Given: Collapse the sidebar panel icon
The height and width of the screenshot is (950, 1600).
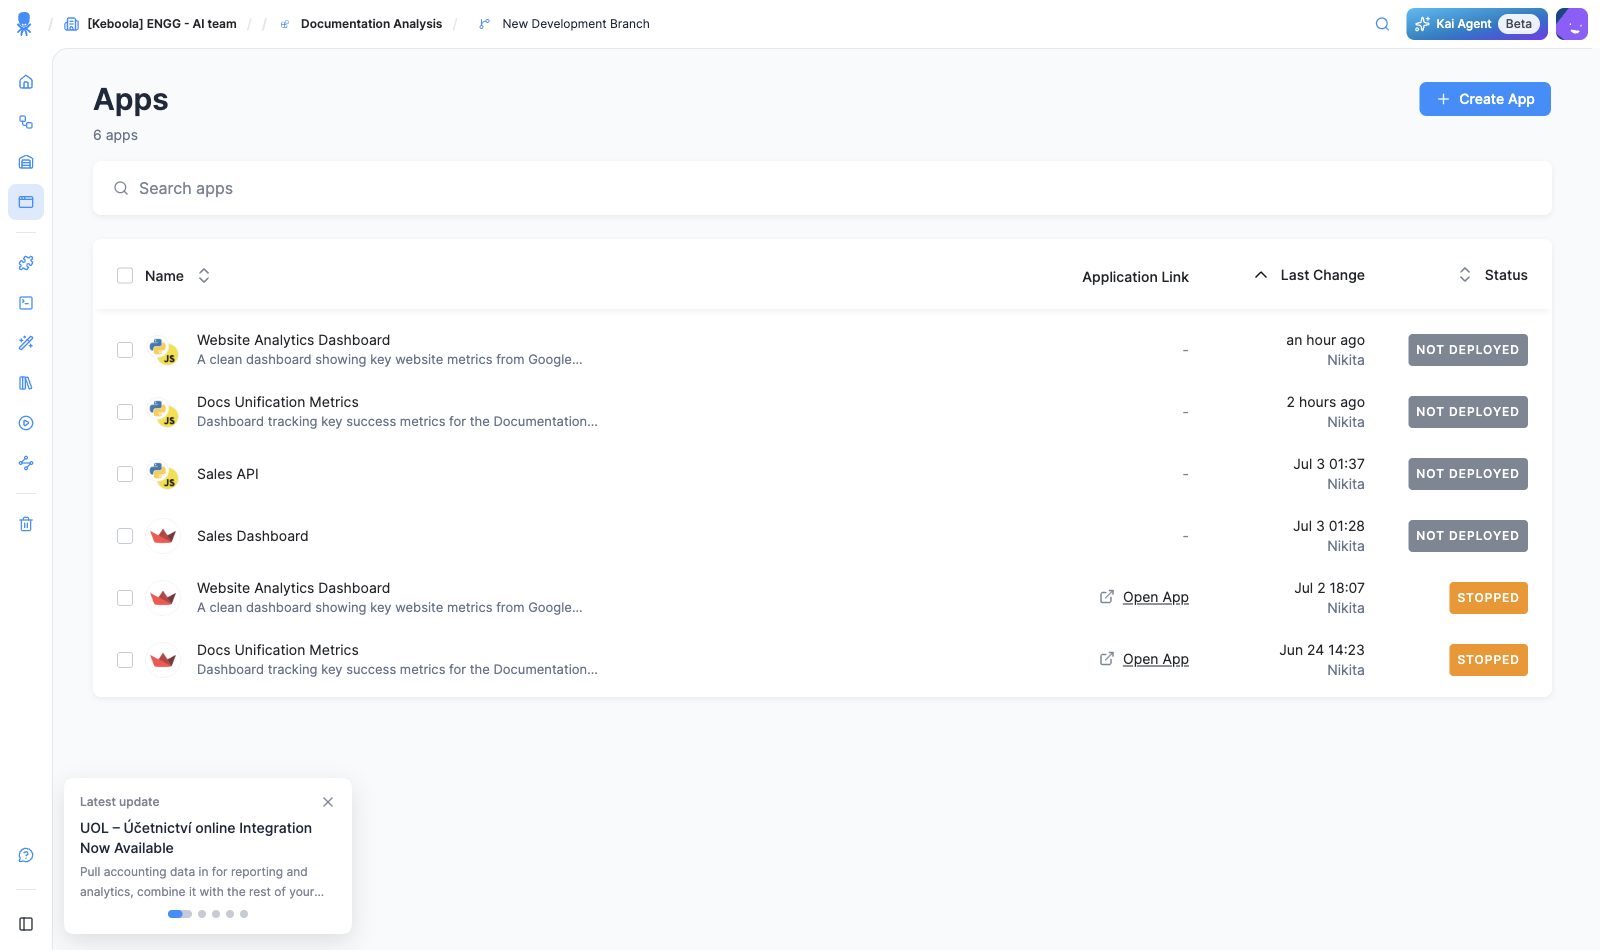Looking at the screenshot, I should pos(26,924).
